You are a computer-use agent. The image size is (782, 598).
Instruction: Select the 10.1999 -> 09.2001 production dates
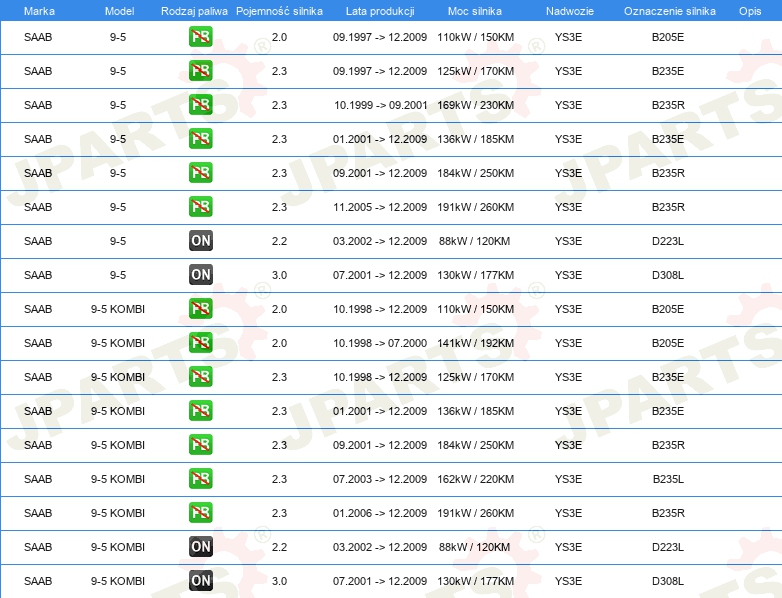[381, 105]
